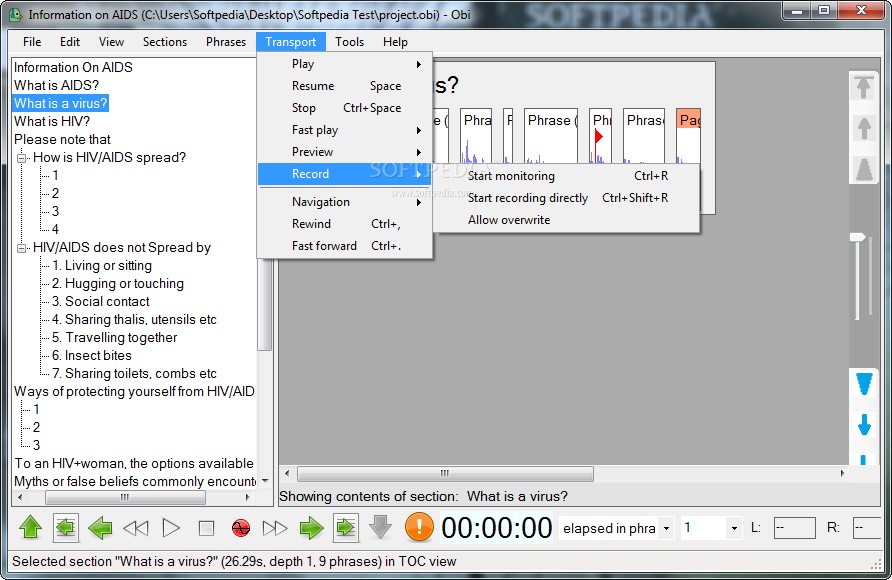The height and width of the screenshot is (580, 892).
Task: Choose Stop in Transport menu
Action: (345, 108)
